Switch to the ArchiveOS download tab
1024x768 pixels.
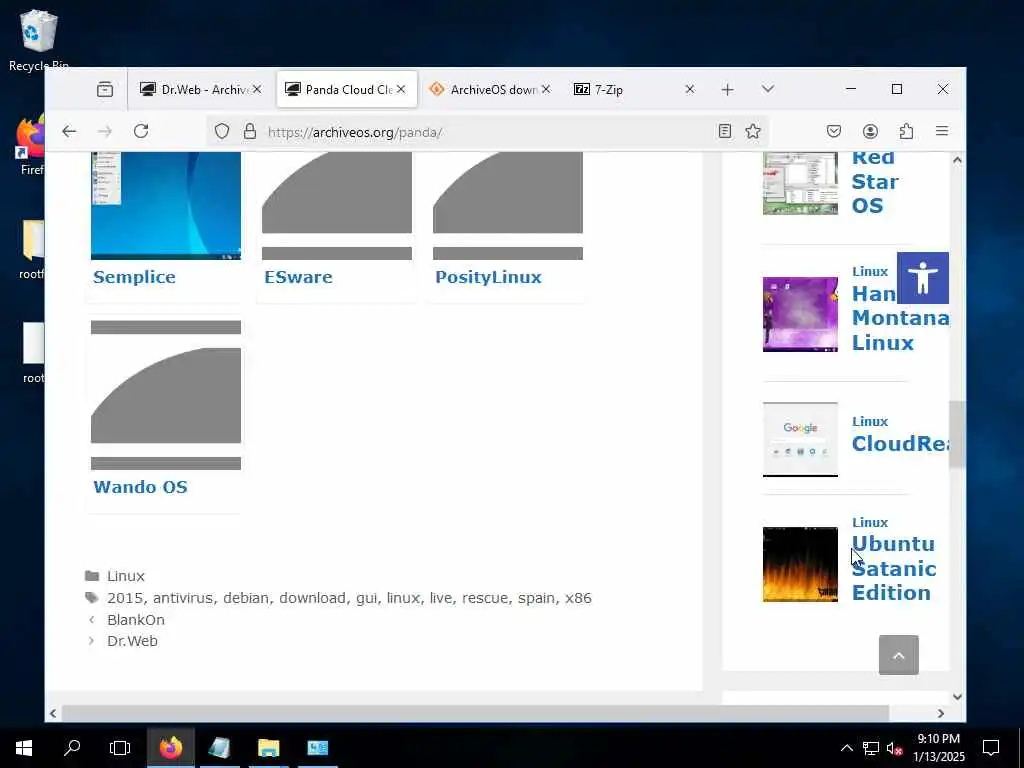click(490, 89)
